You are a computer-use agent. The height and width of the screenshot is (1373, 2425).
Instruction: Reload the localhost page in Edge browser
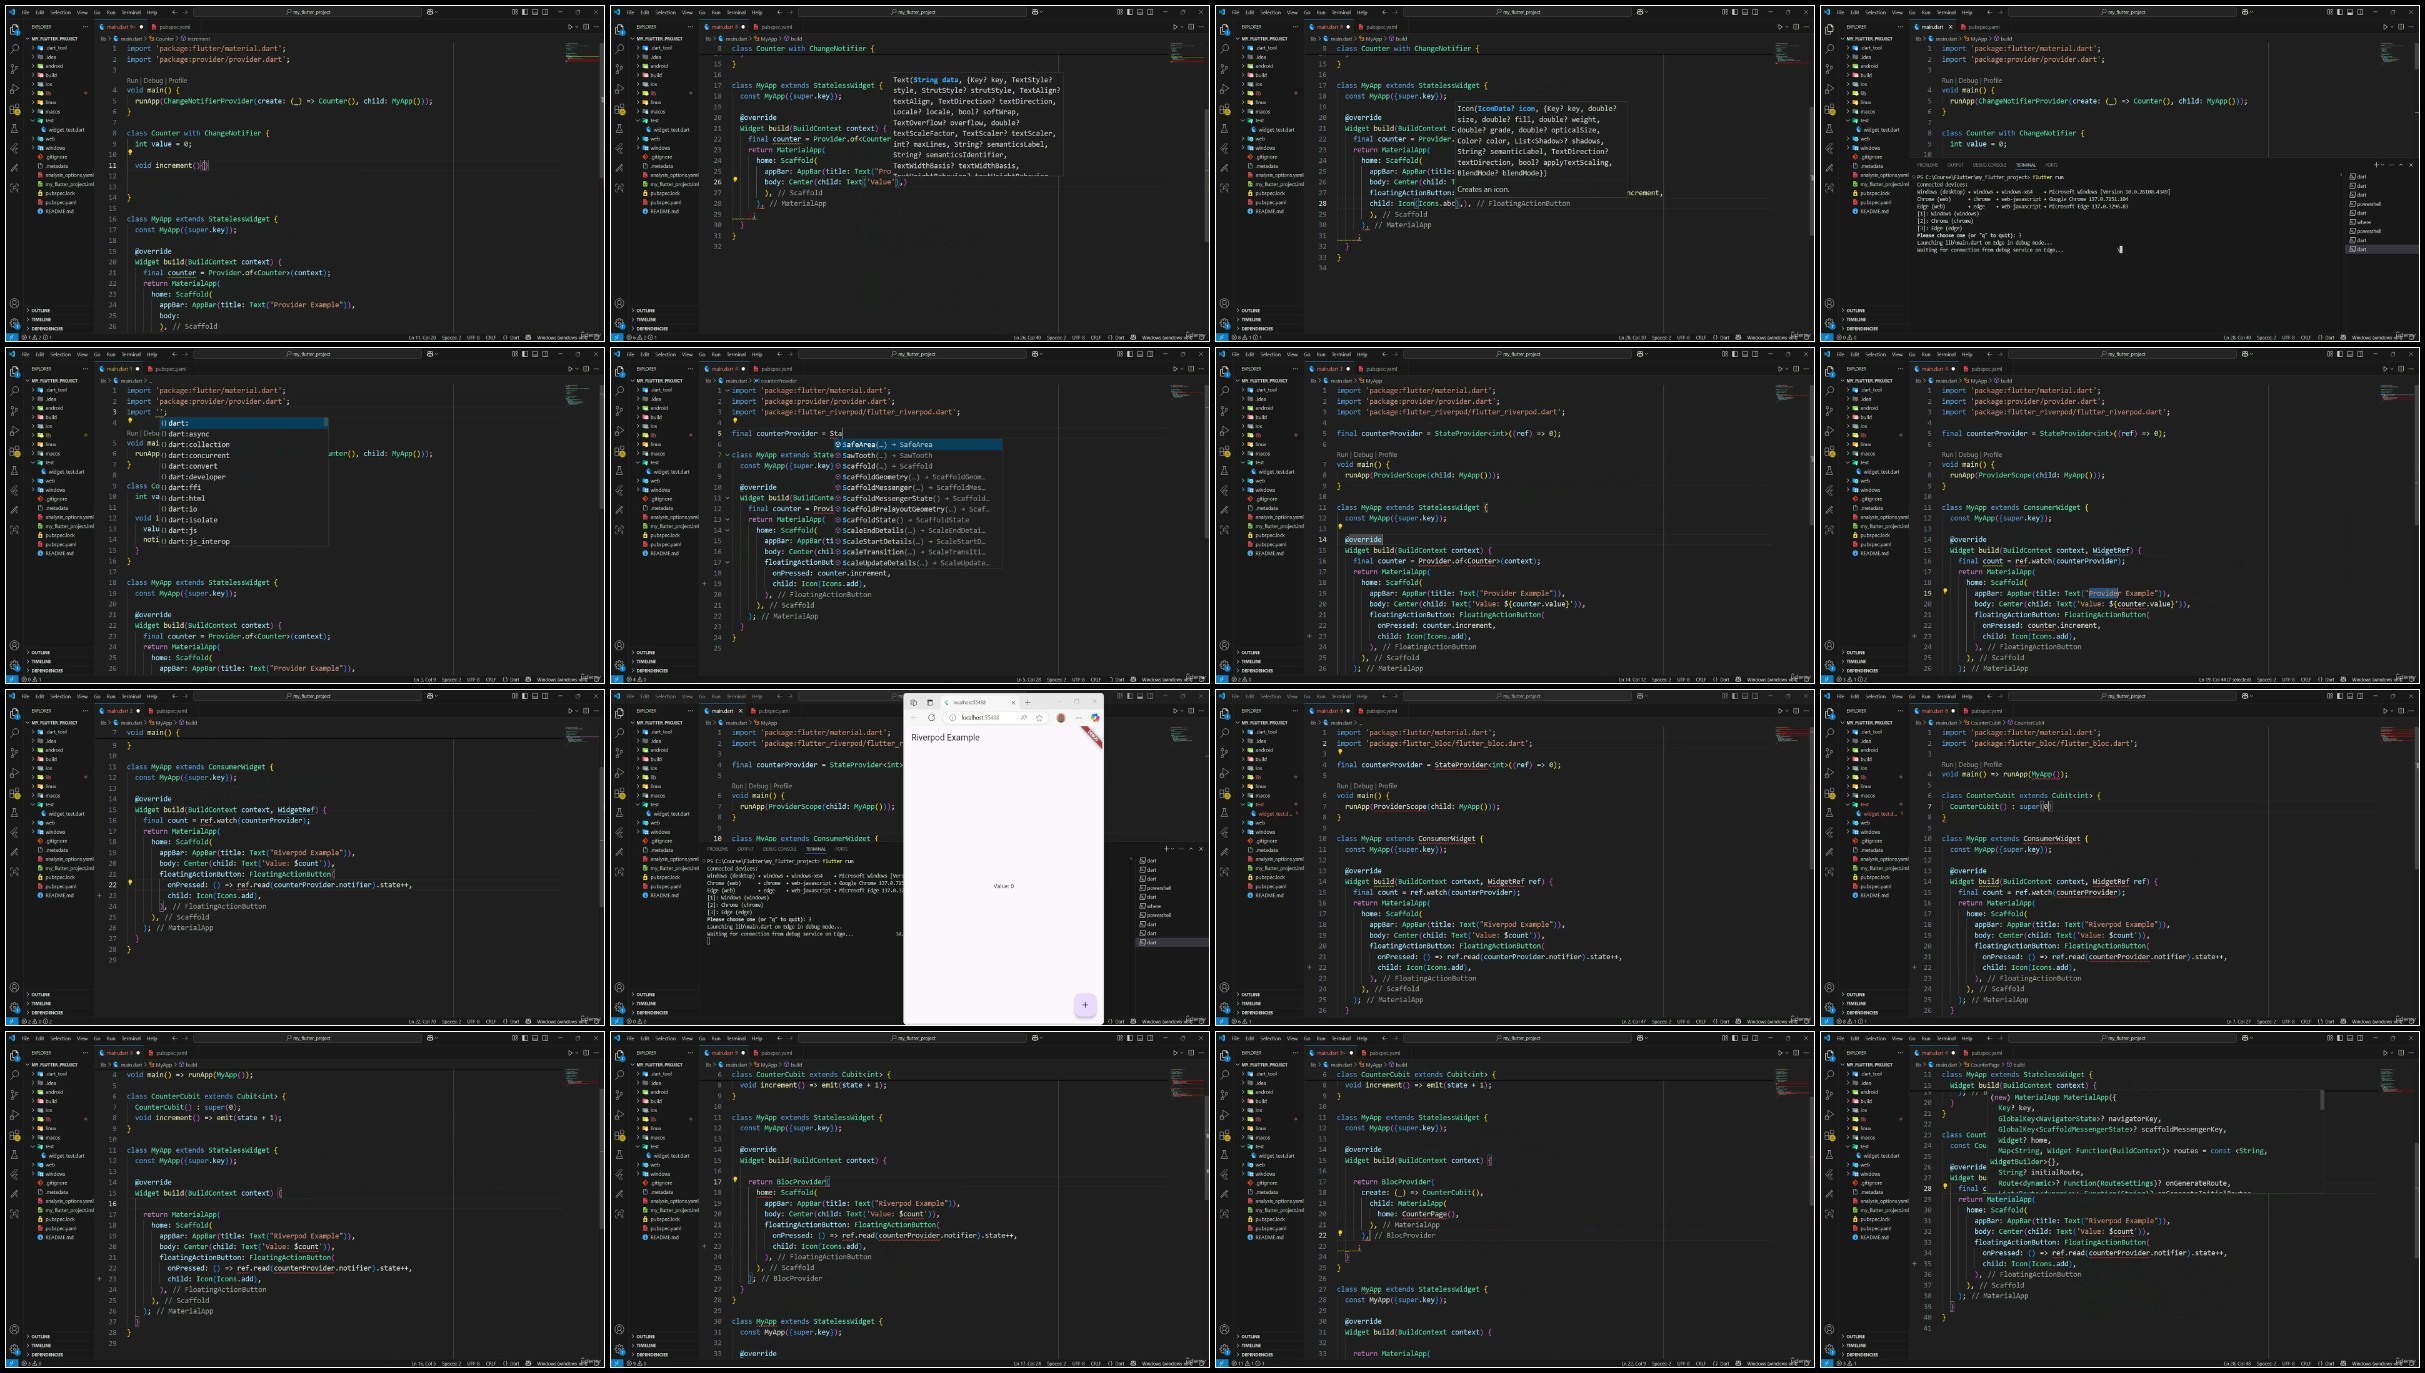click(931, 718)
